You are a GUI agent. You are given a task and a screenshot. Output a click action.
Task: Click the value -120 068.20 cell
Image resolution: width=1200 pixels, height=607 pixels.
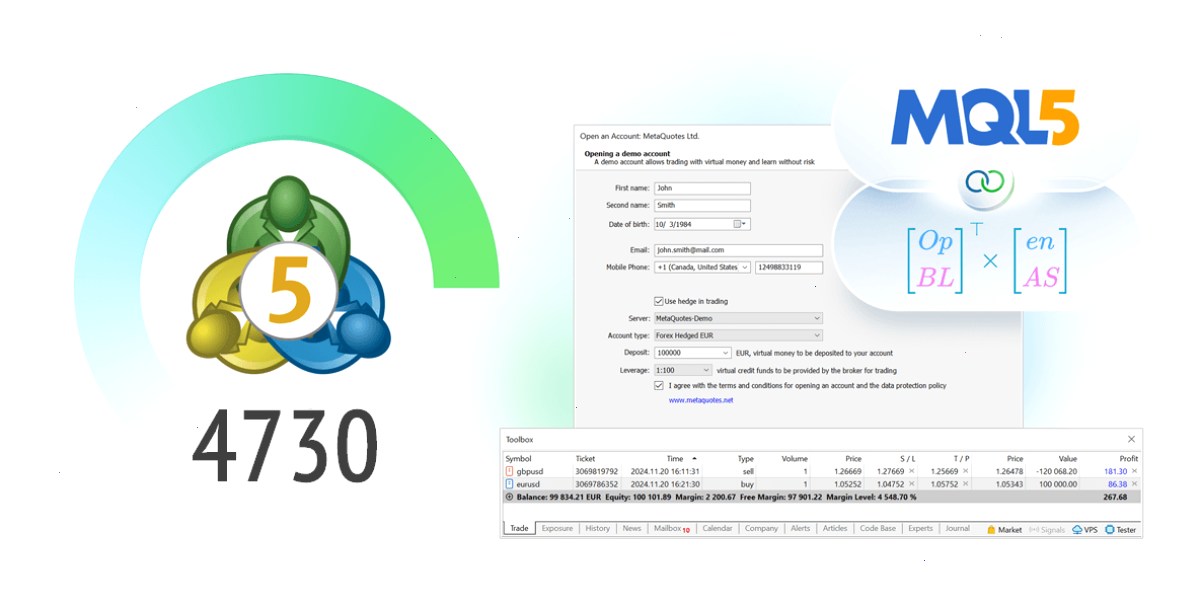[x=1056, y=471]
